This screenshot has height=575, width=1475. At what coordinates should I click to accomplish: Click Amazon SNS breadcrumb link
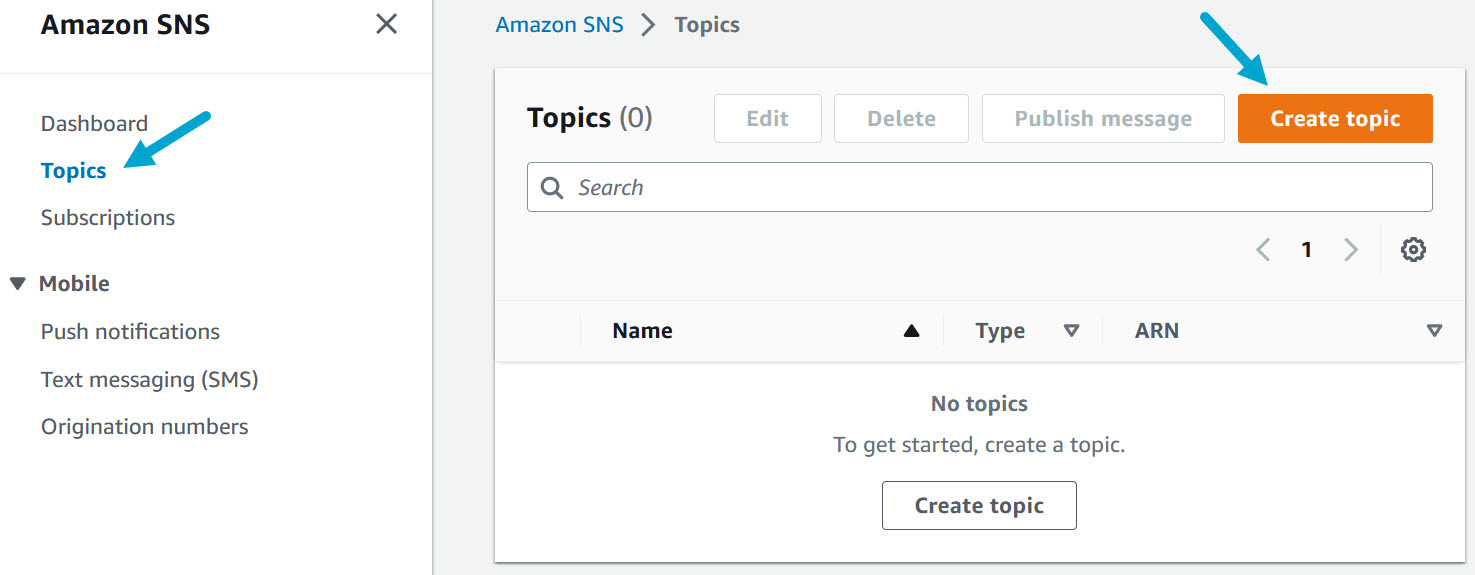[559, 25]
